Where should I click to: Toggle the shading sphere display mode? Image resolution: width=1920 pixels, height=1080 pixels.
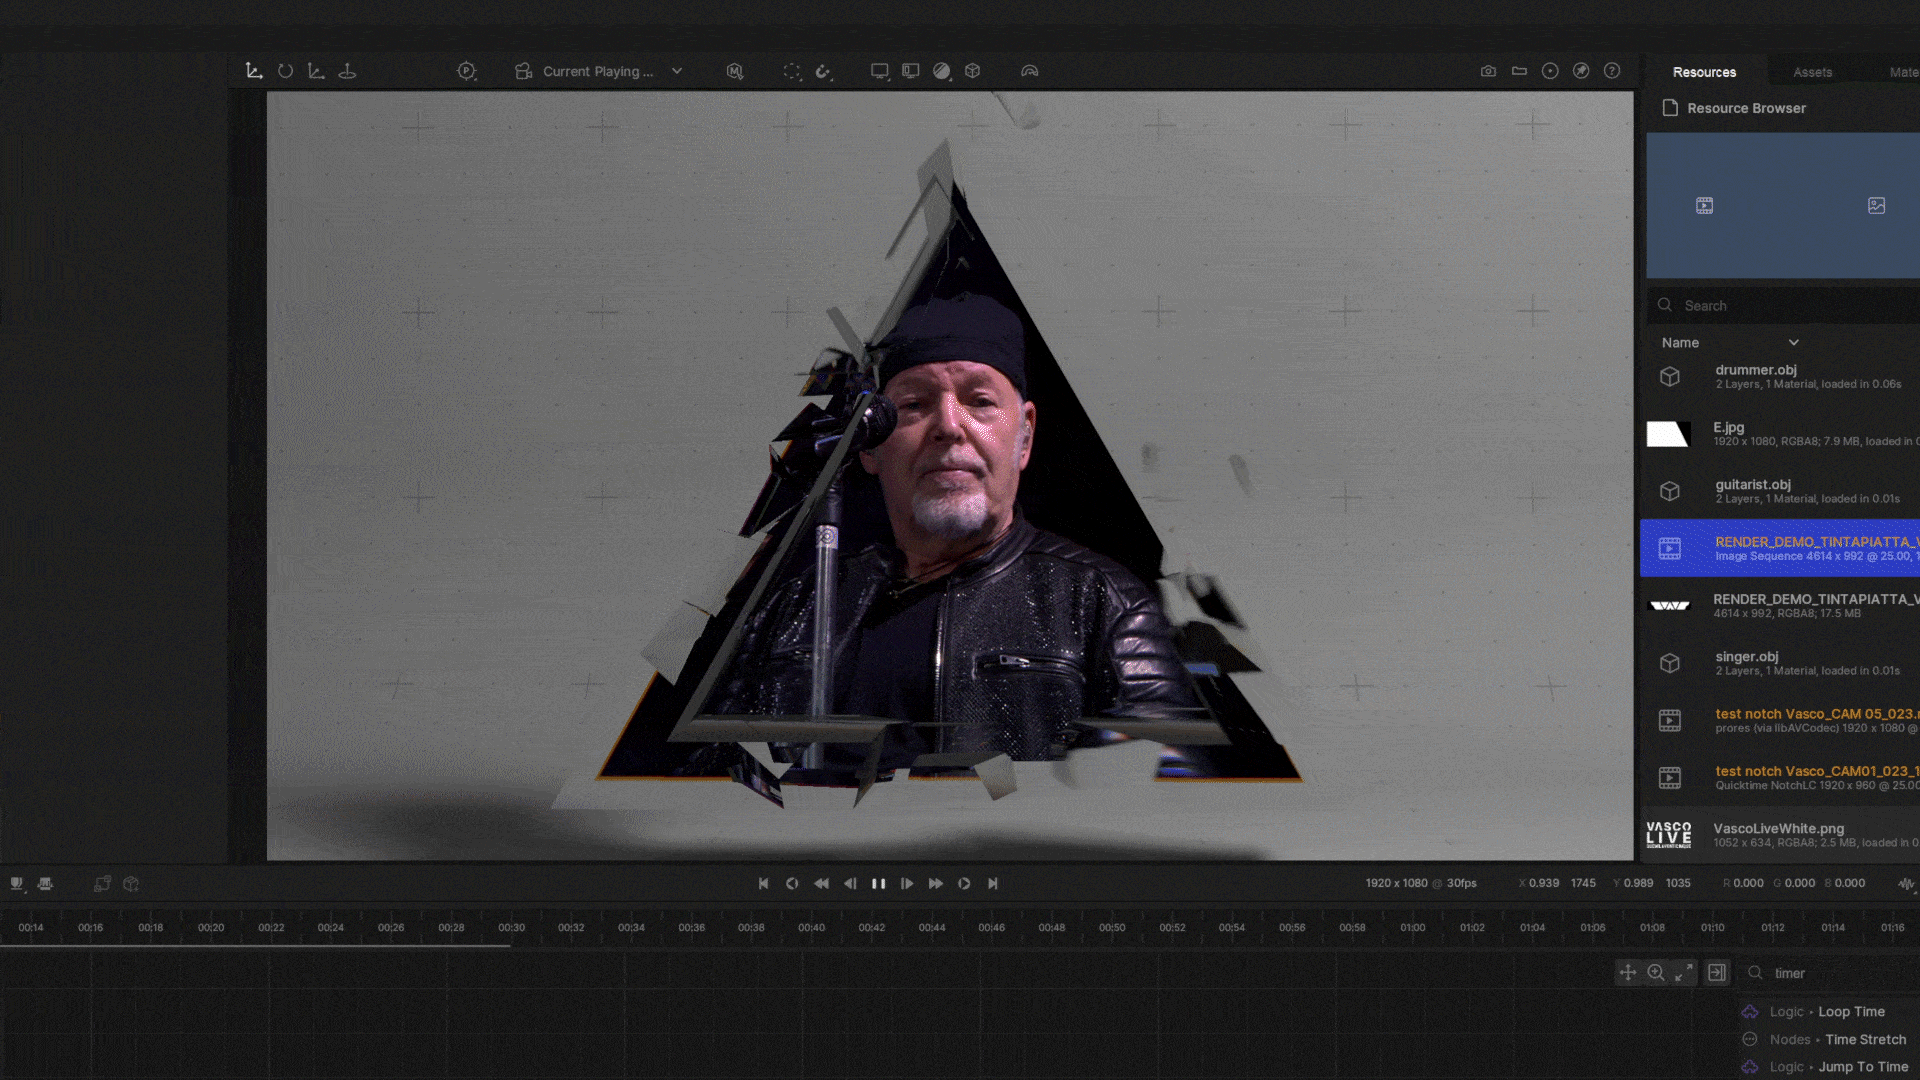point(941,71)
